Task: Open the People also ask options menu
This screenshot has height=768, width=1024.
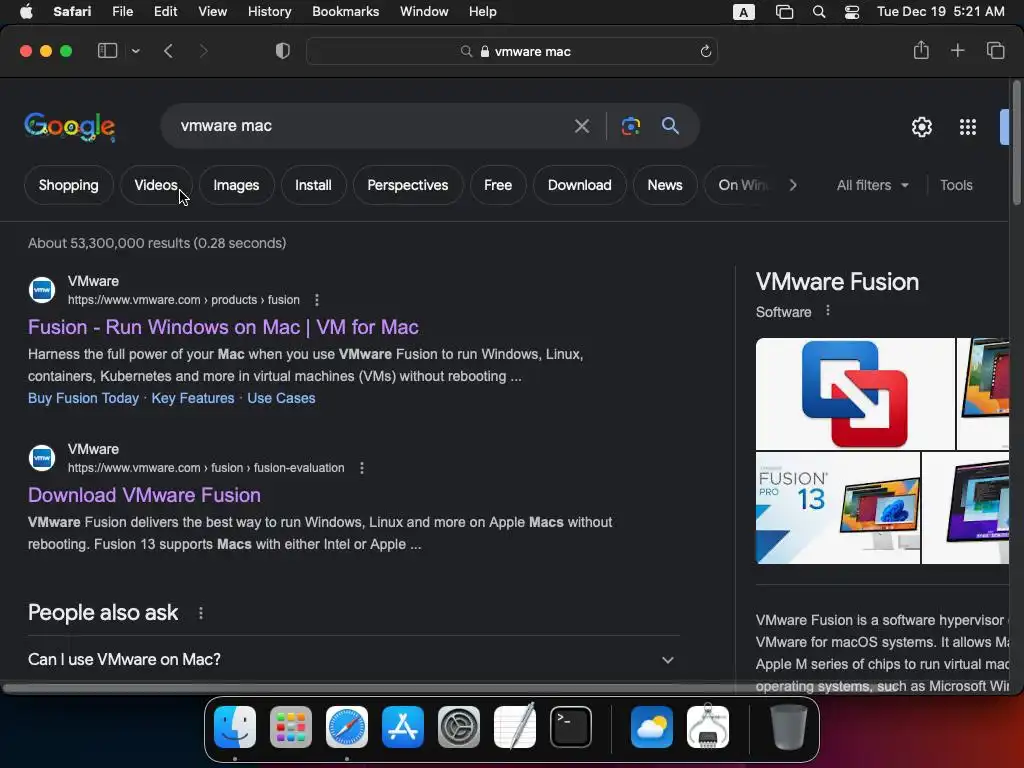Action: click(201, 613)
